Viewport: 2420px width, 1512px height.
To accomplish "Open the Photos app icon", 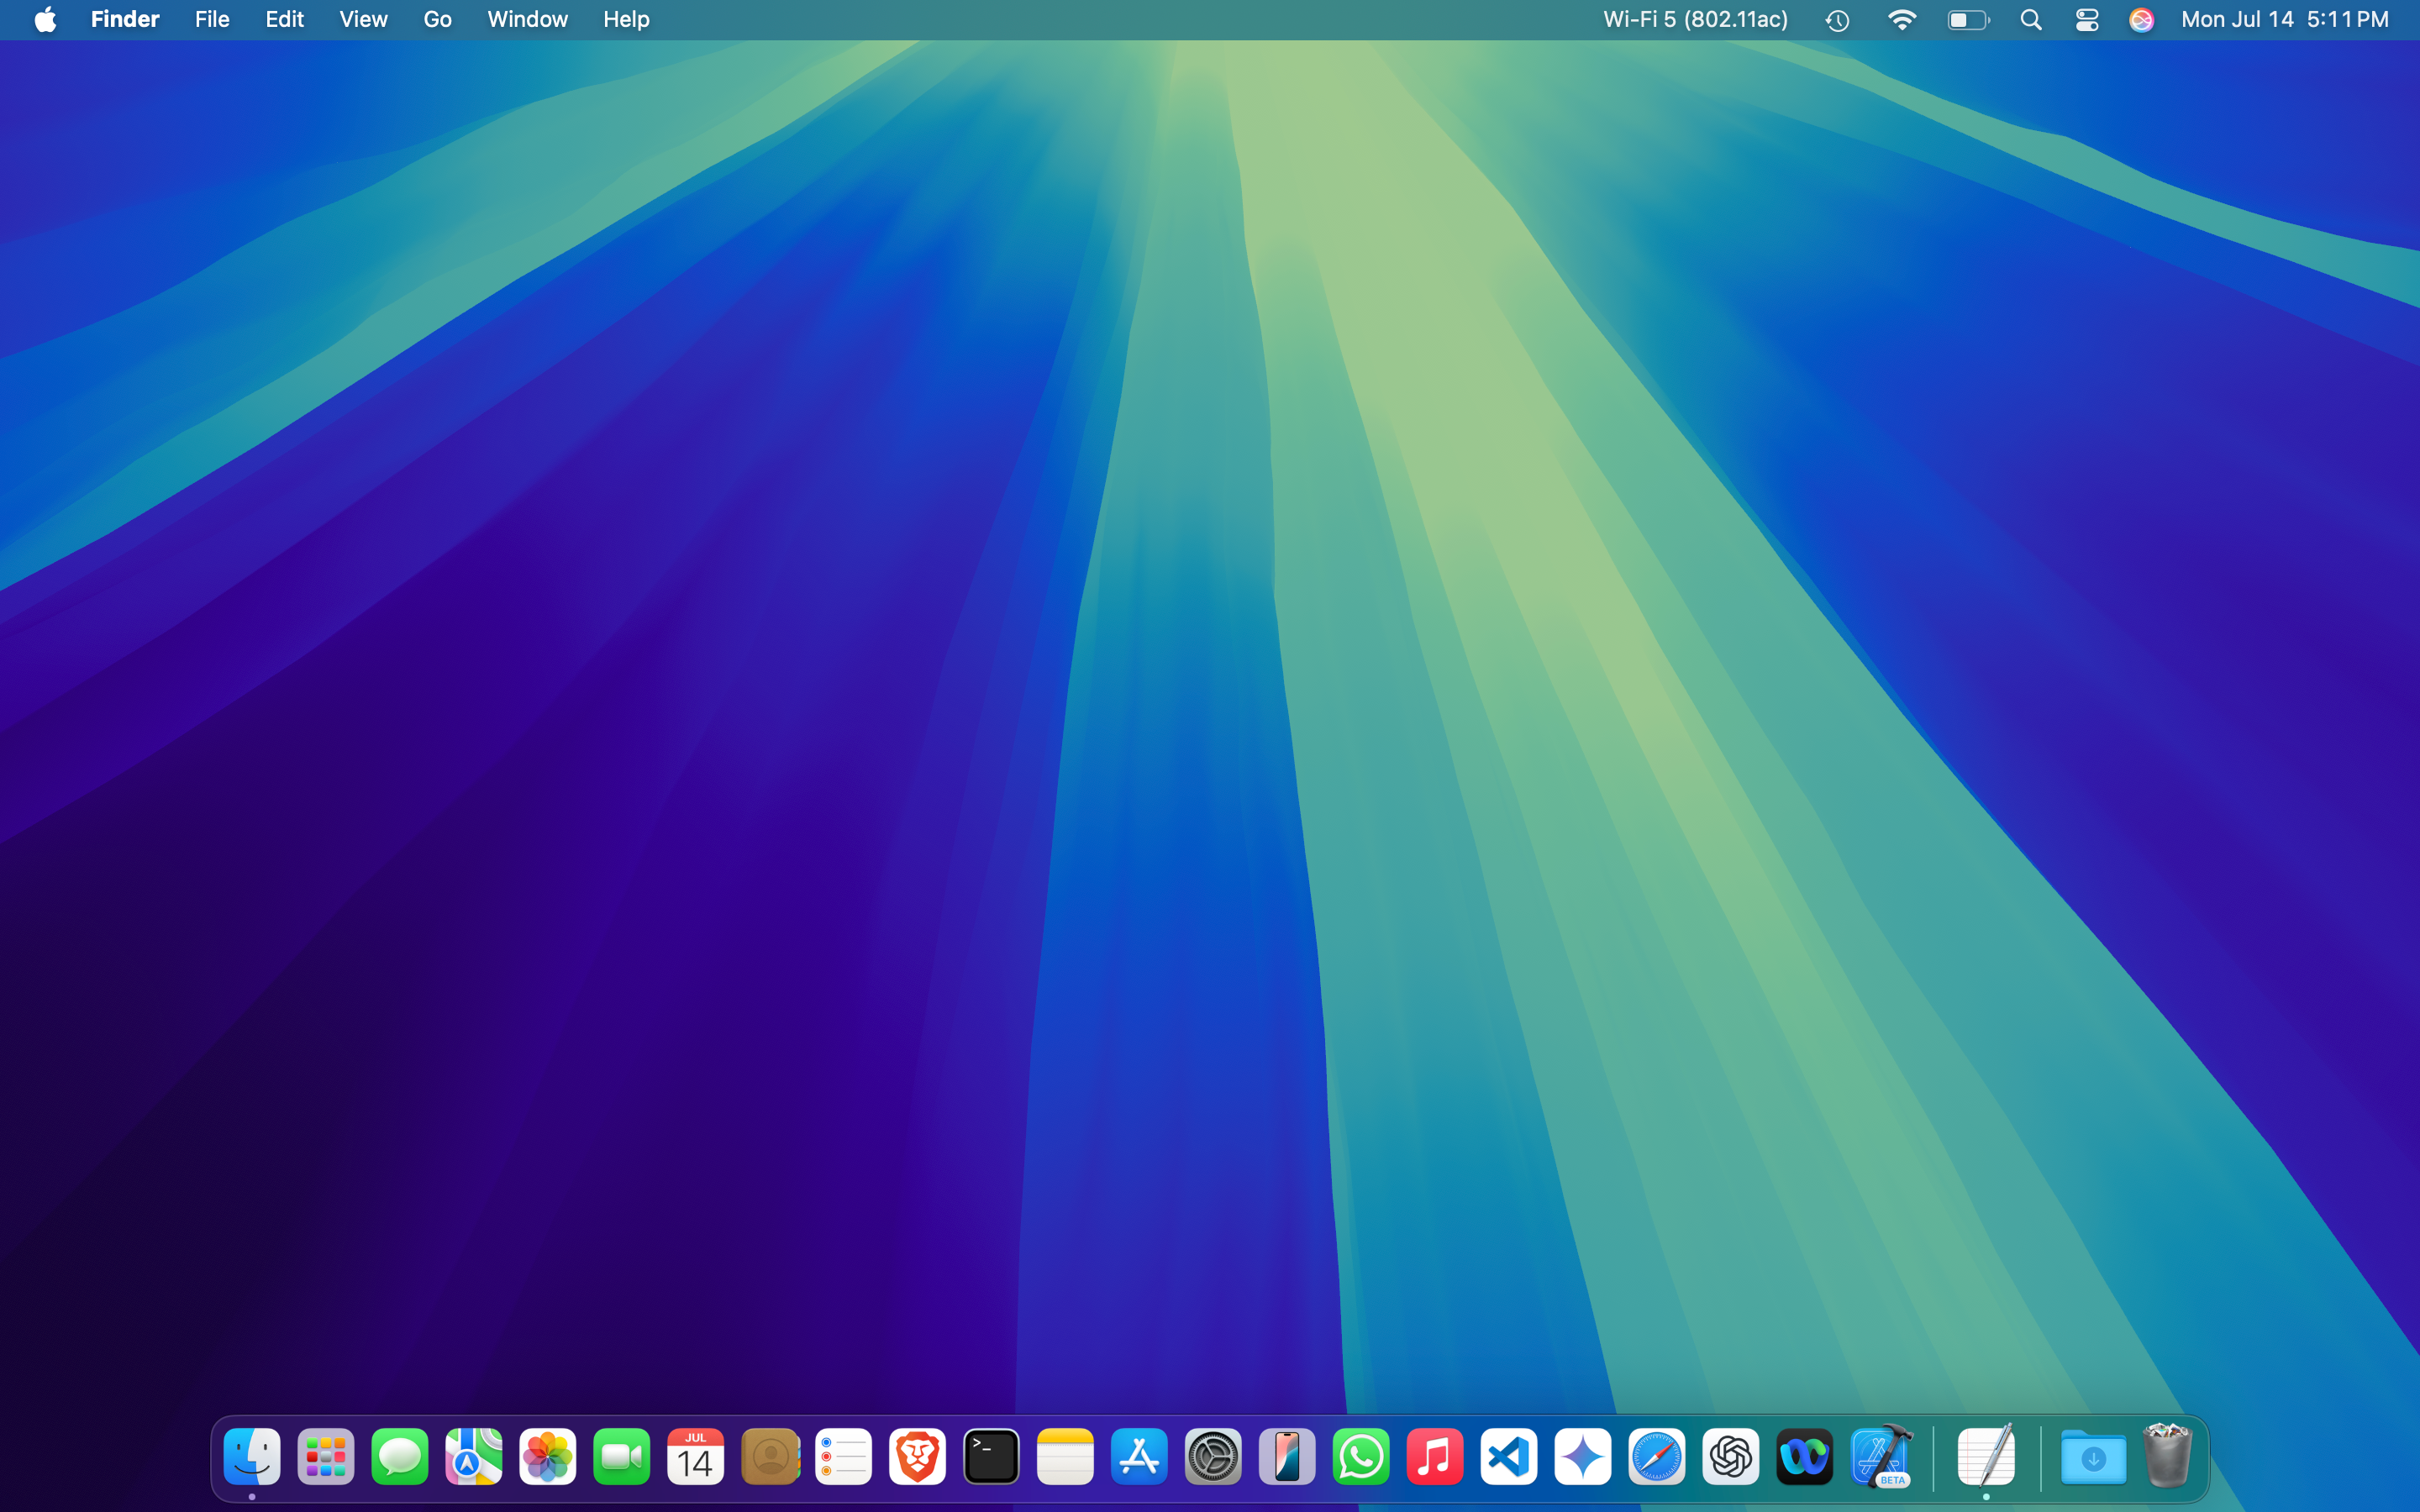I will (x=547, y=1457).
